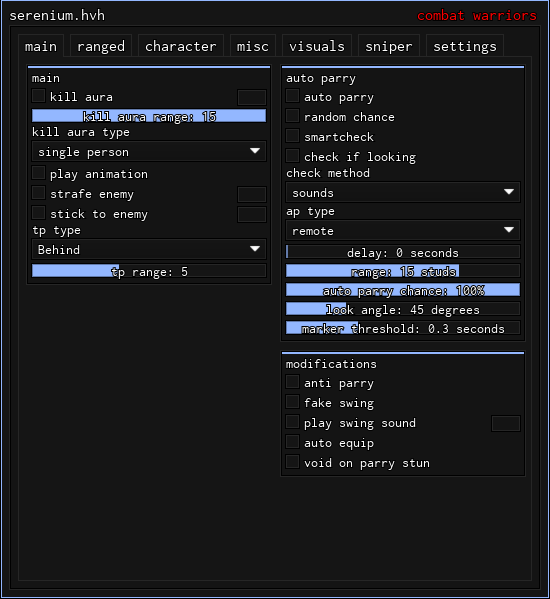Viewport: 550px width, 599px height.
Task: Click the auto parry chance slider
Action: (403, 290)
